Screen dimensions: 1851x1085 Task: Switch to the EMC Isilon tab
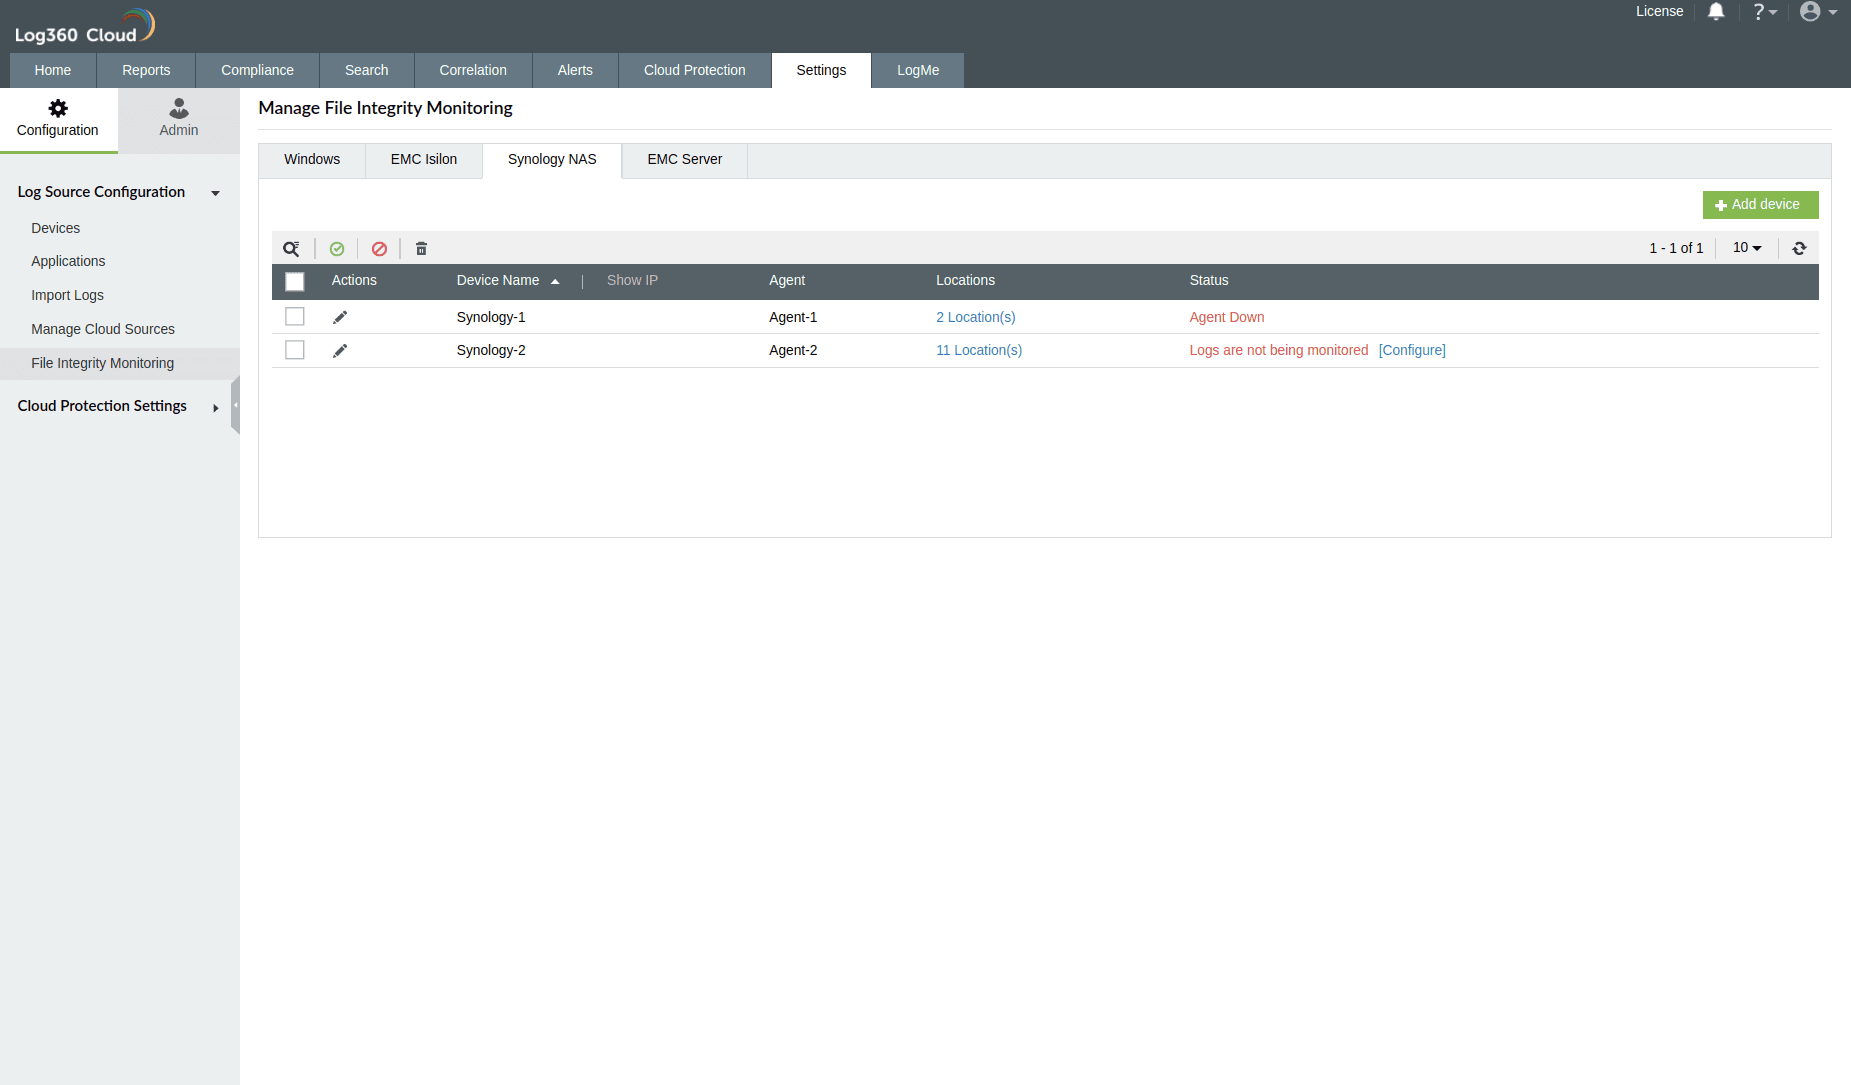click(423, 159)
